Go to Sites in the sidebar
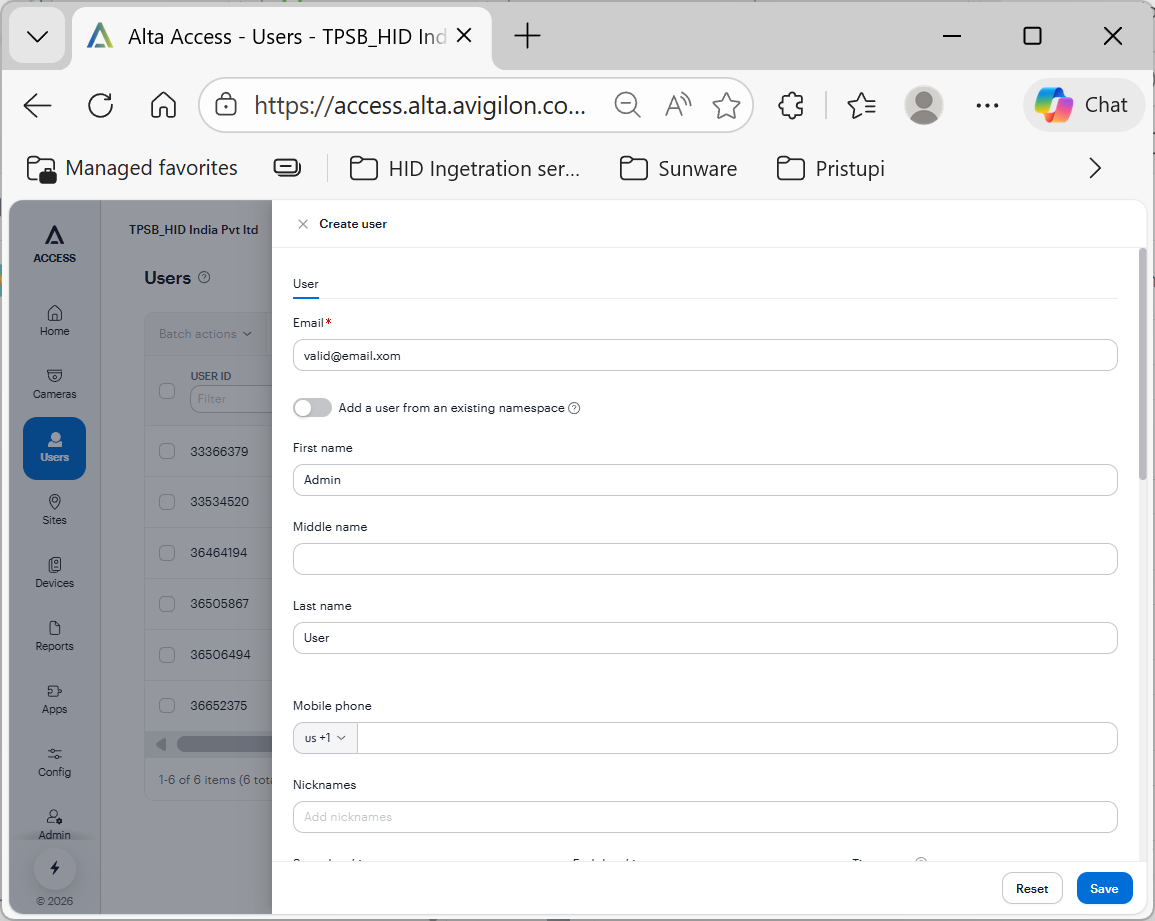Screen dimensions: 1155x921 click(x=55, y=510)
